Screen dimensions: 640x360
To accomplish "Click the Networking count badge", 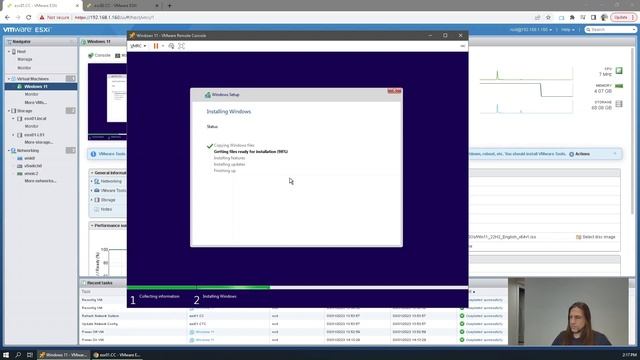I will coord(71,151).
